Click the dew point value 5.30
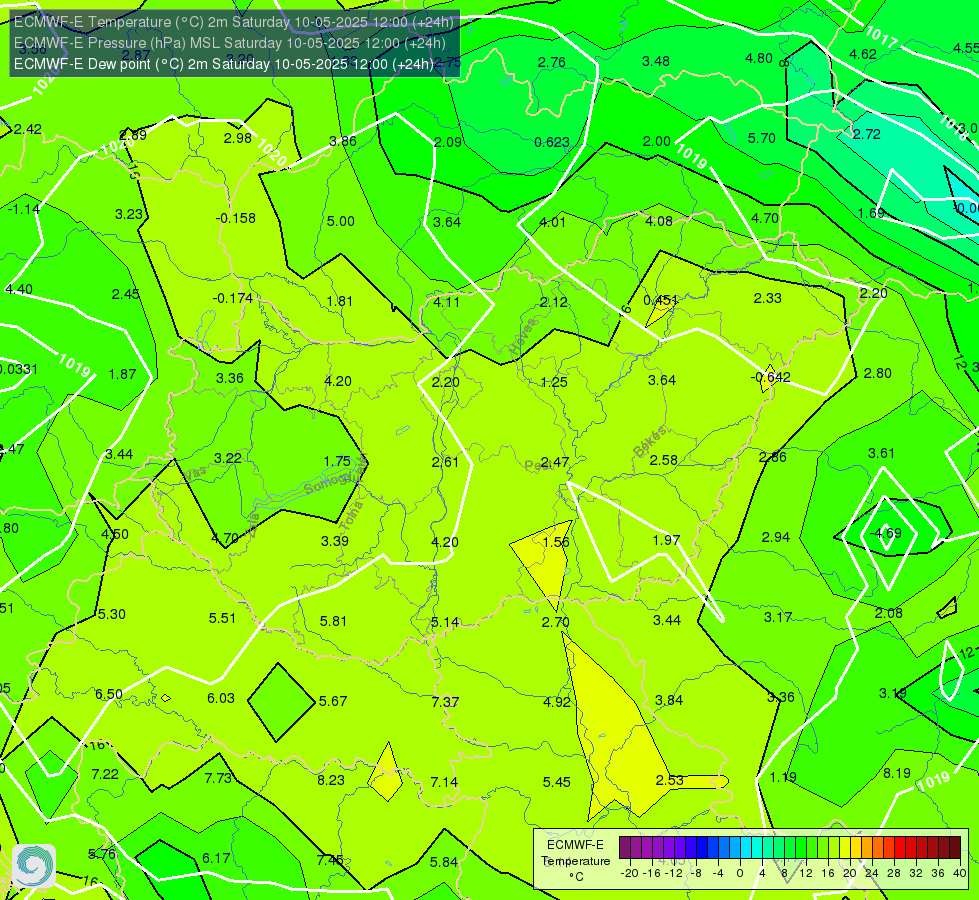 pos(112,614)
